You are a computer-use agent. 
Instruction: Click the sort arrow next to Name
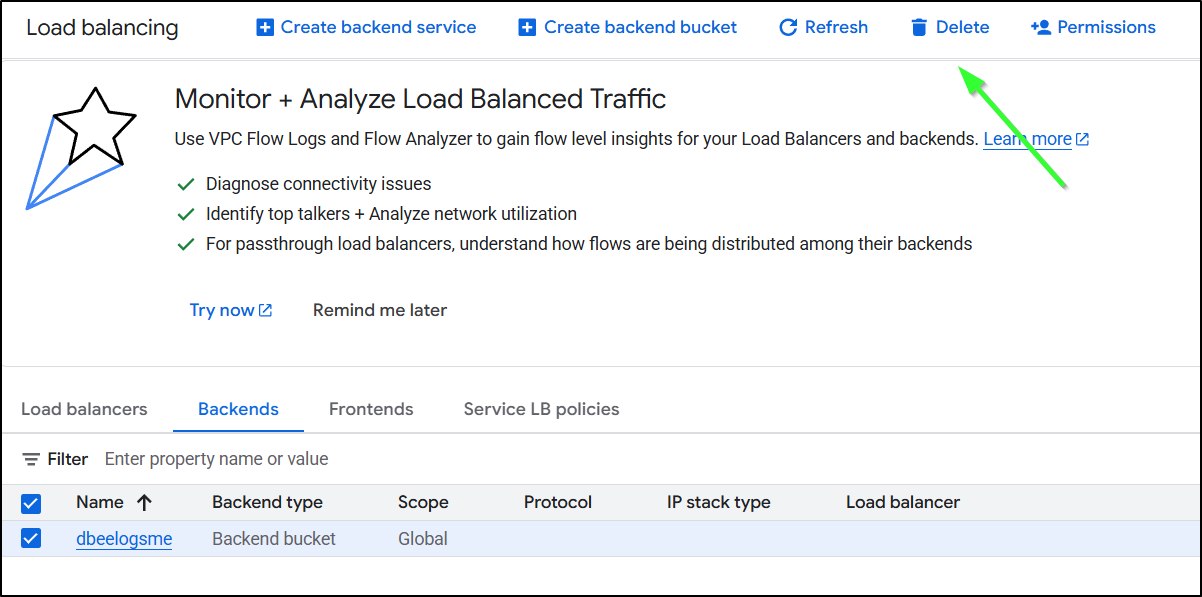pyautogui.click(x=145, y=503)
